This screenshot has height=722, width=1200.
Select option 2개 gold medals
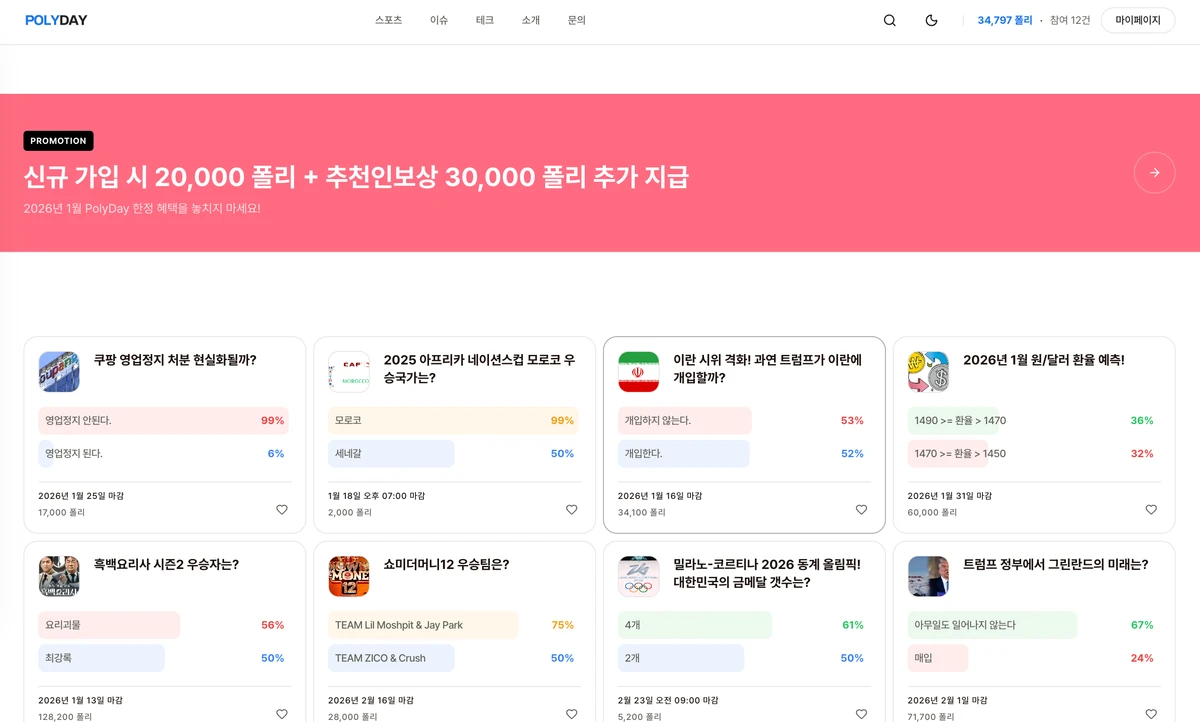[744, 658]
